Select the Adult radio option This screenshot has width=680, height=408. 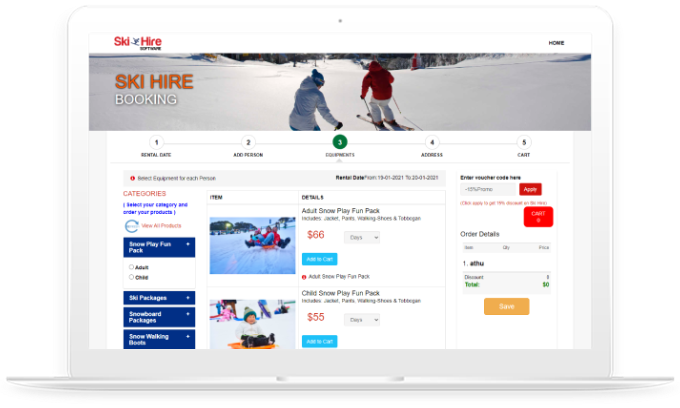tap(132, 267)
